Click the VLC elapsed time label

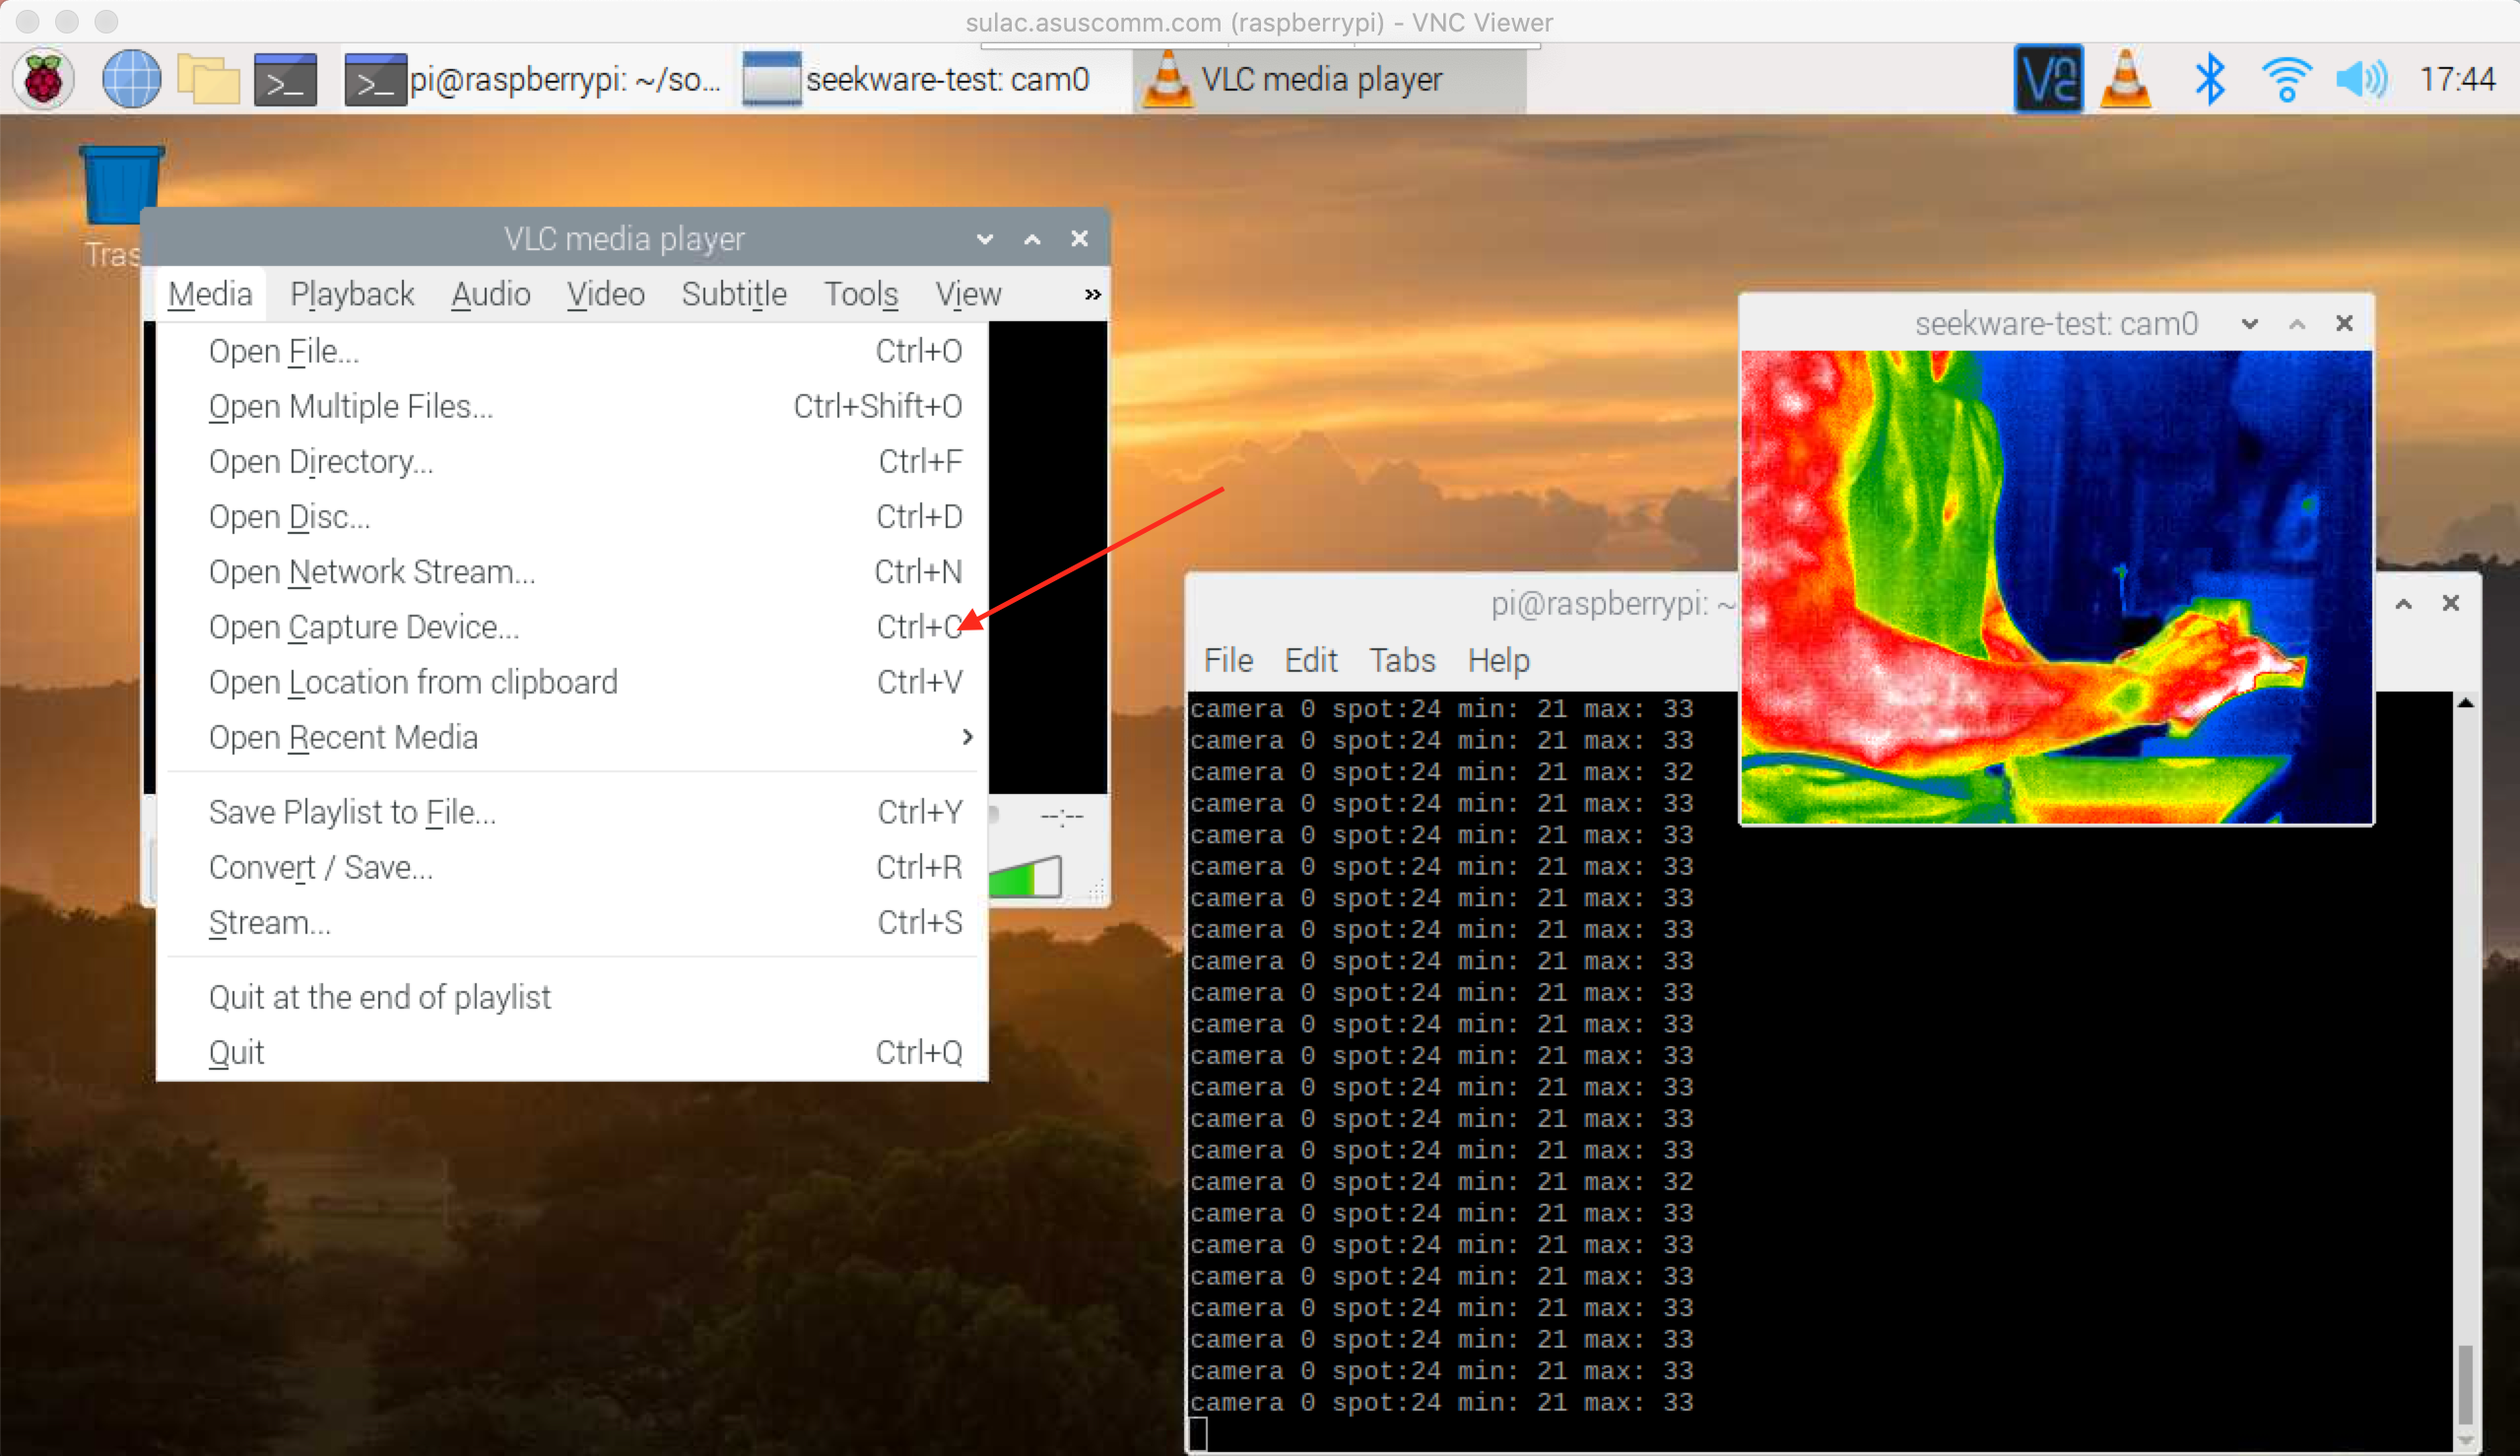(1061, 817)
